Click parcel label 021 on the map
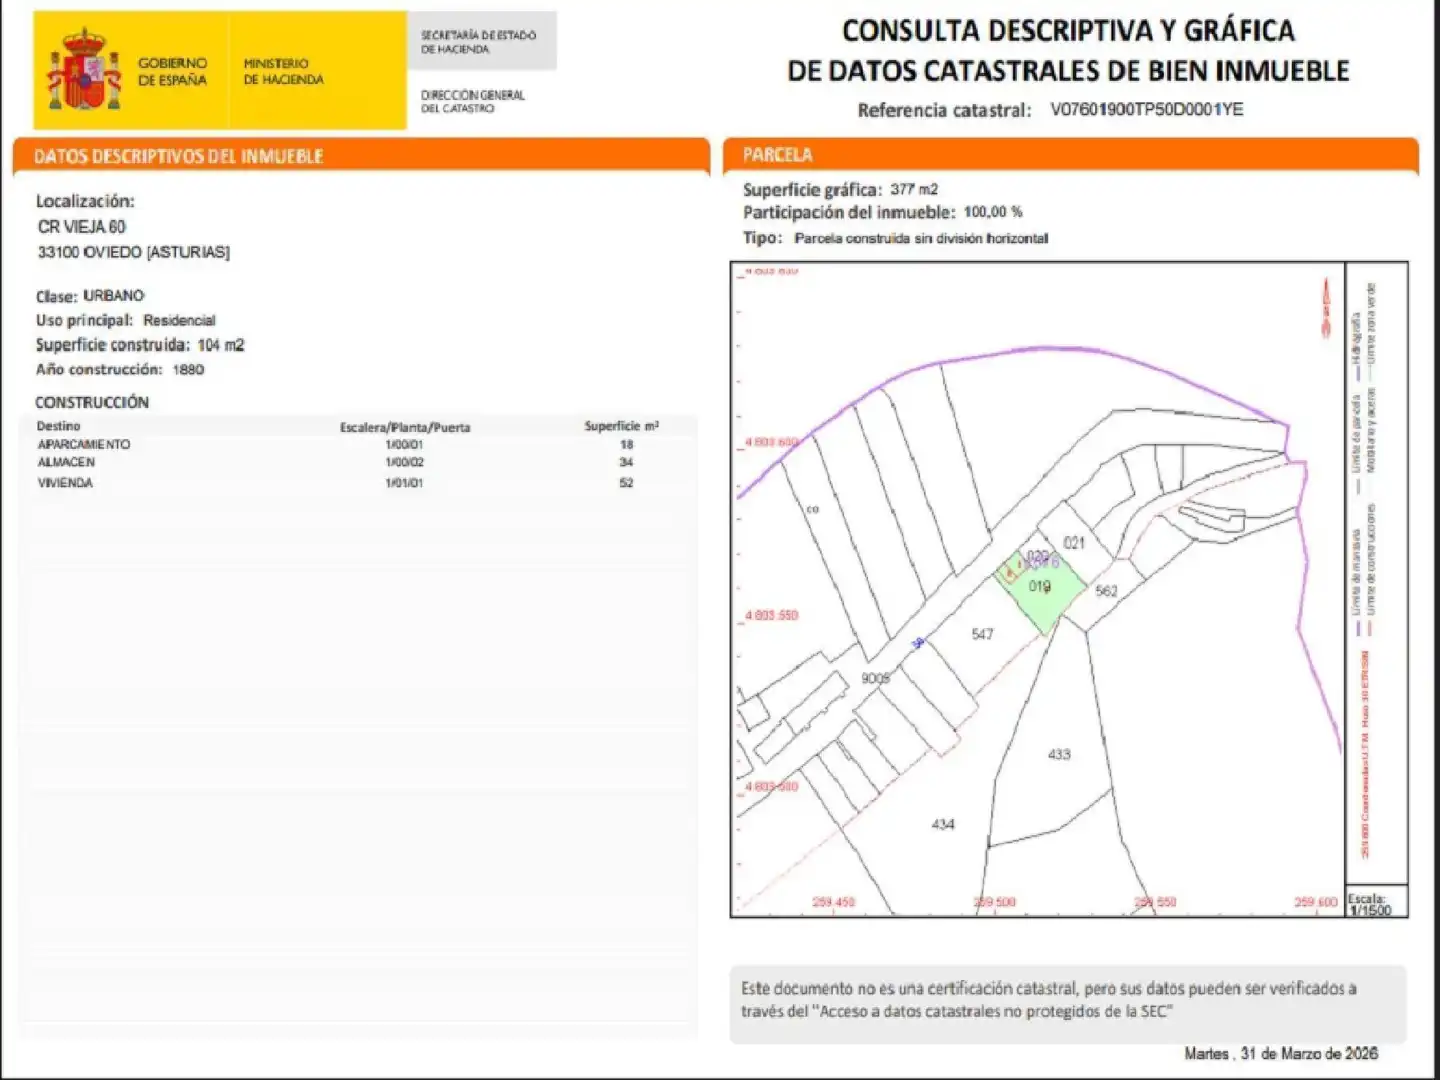This screenshot has height=1080, width=1440. point(1074,542)
